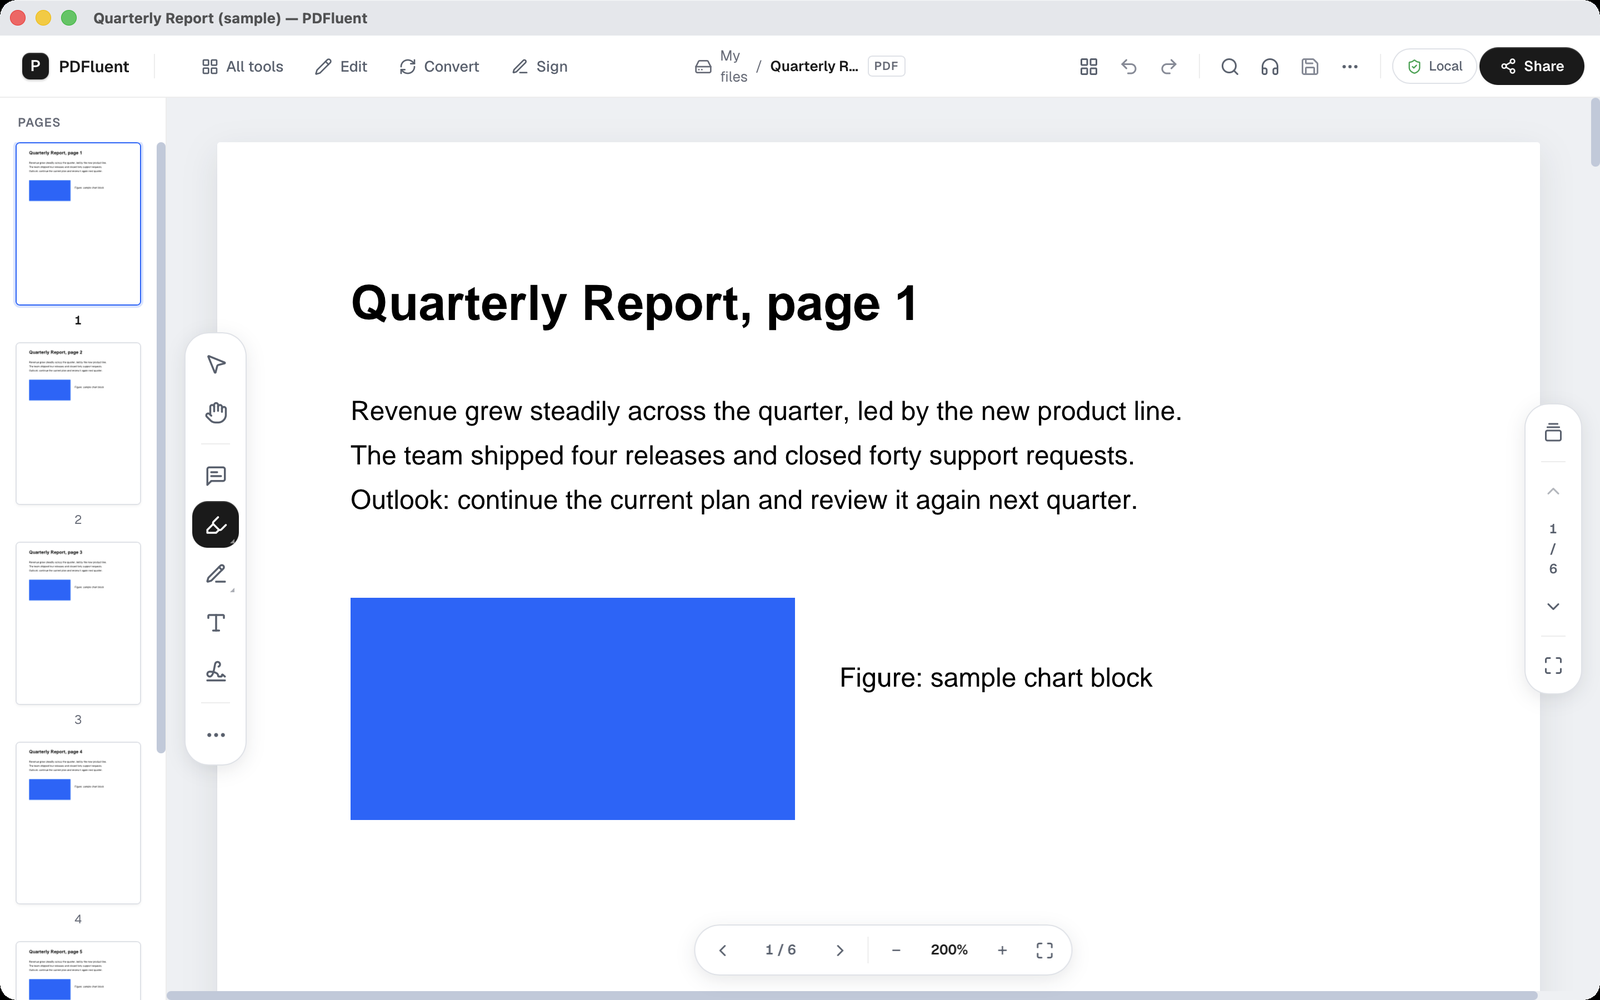Image resolution: width=1600 pixels, height=1000 pixels.
Task: Open the Sign tab
Action: tap(540, 66)
